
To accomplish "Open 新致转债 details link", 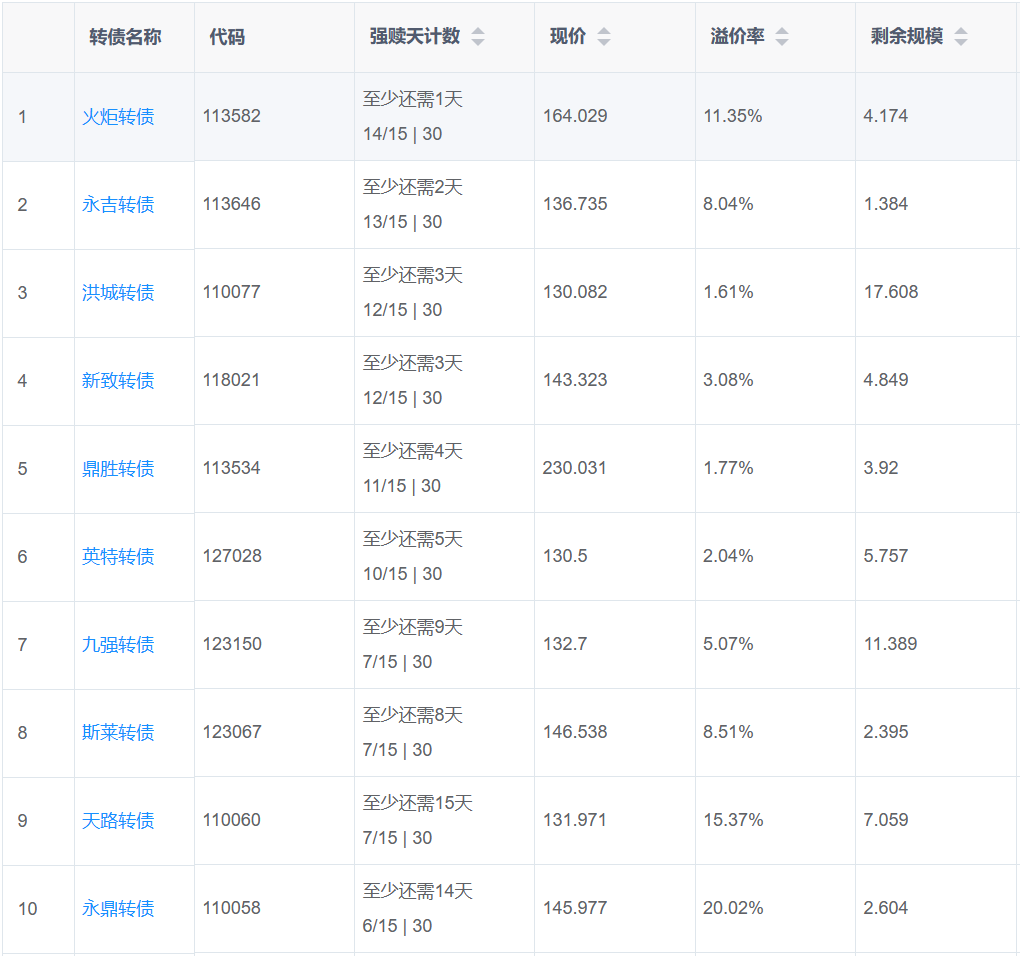I will (118, 381).
